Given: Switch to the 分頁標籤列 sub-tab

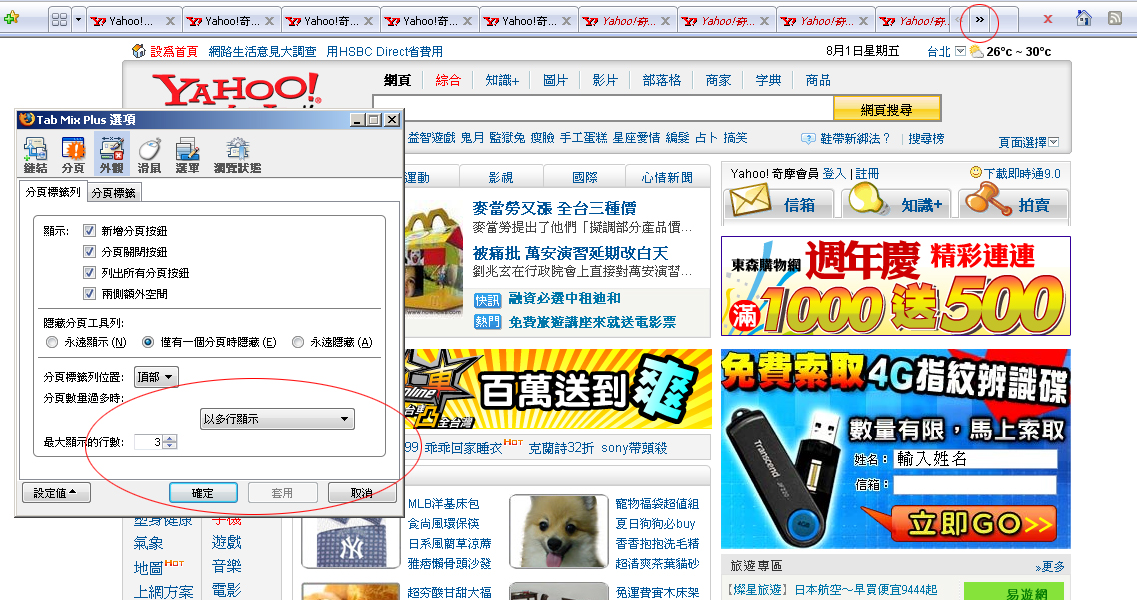Looking at the screenshot, I should pyautogui.click(x=53, y=192).
